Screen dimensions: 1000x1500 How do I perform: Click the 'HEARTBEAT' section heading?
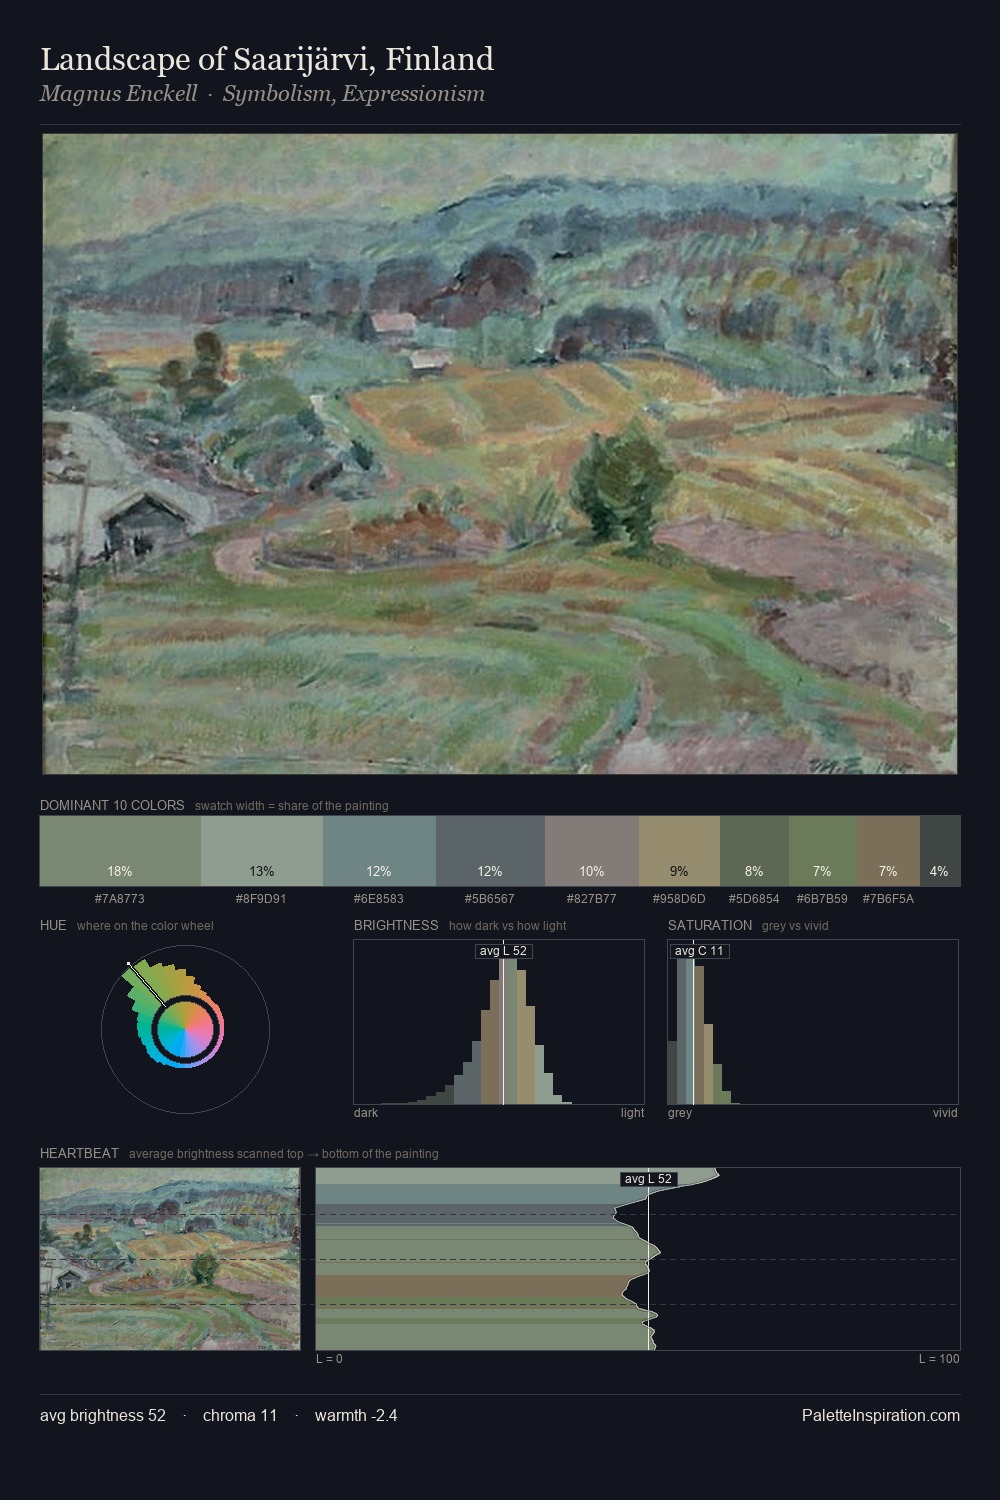coord(79,1153)
